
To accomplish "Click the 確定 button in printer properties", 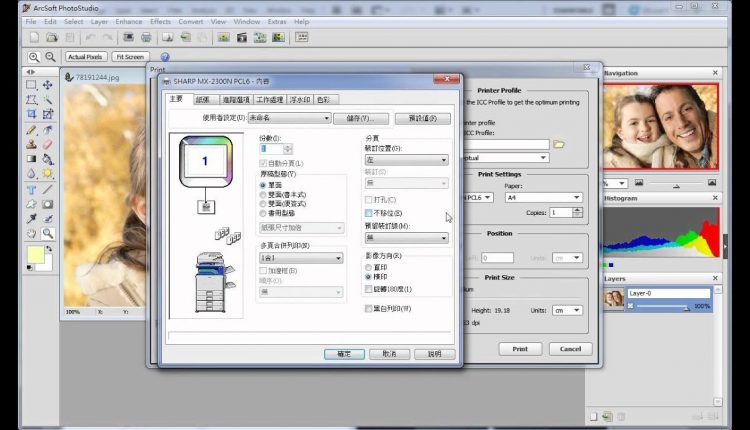I will click(x=344, y=354).
